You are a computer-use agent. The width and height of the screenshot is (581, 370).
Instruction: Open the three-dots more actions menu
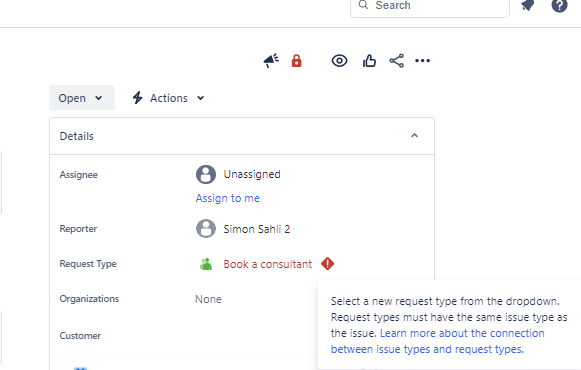[422, 61]
